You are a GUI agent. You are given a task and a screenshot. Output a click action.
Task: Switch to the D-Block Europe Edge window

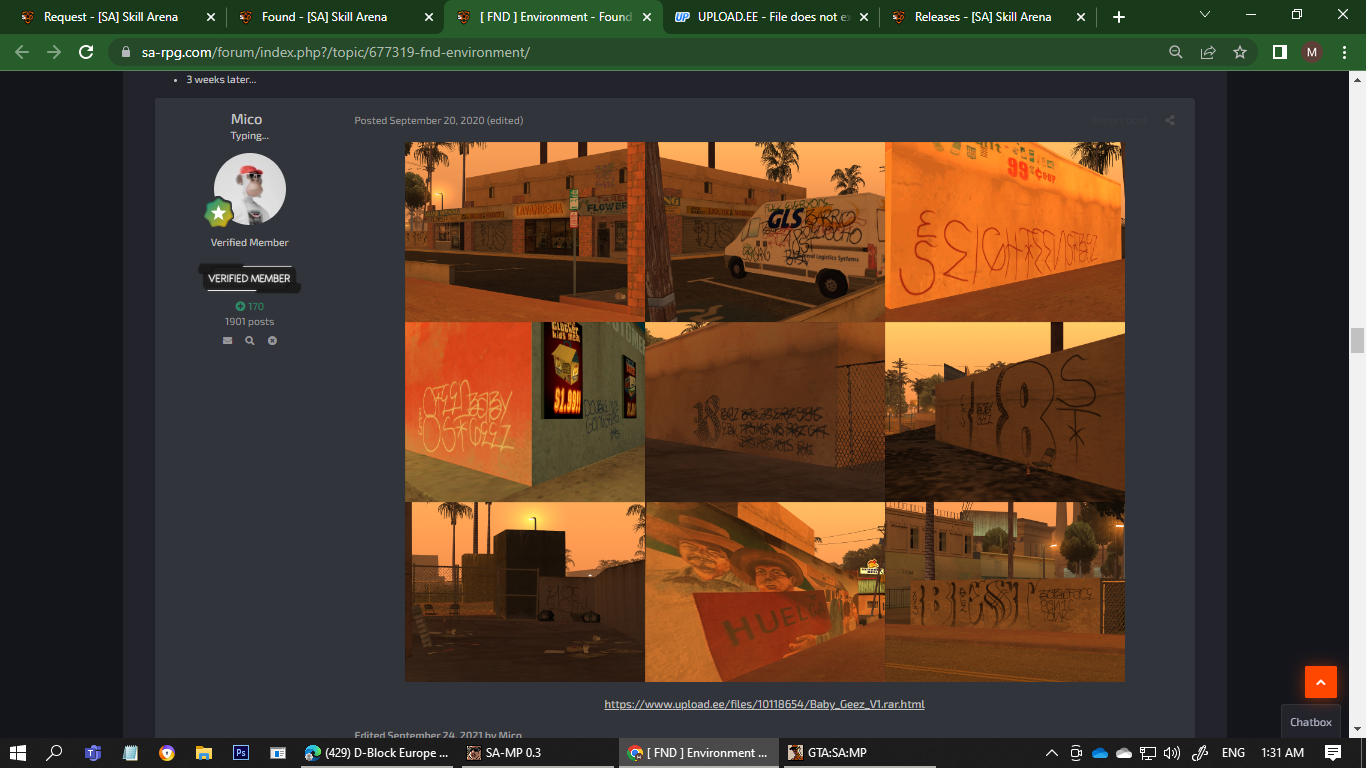pyautogui.click(x=378, y=752)
